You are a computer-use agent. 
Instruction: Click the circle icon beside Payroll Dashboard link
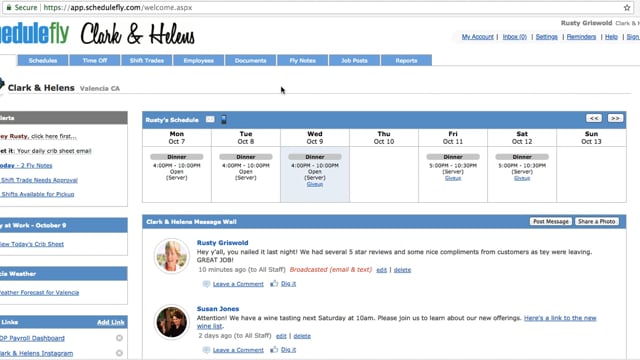[x=119, y=338]
